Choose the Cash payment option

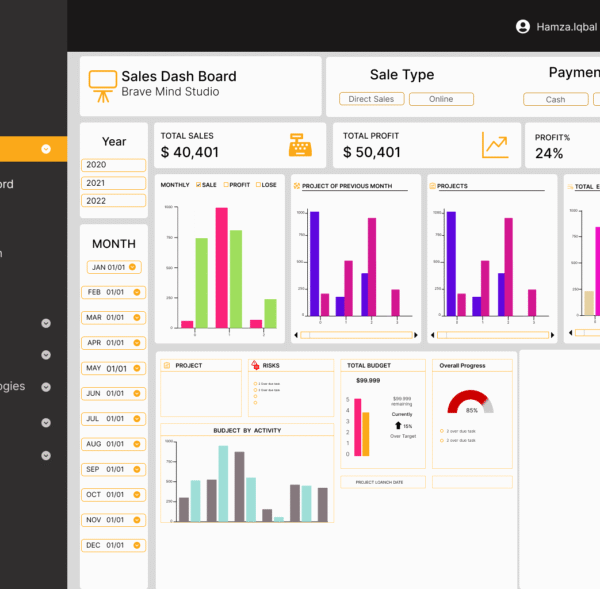tap(555, 99)
